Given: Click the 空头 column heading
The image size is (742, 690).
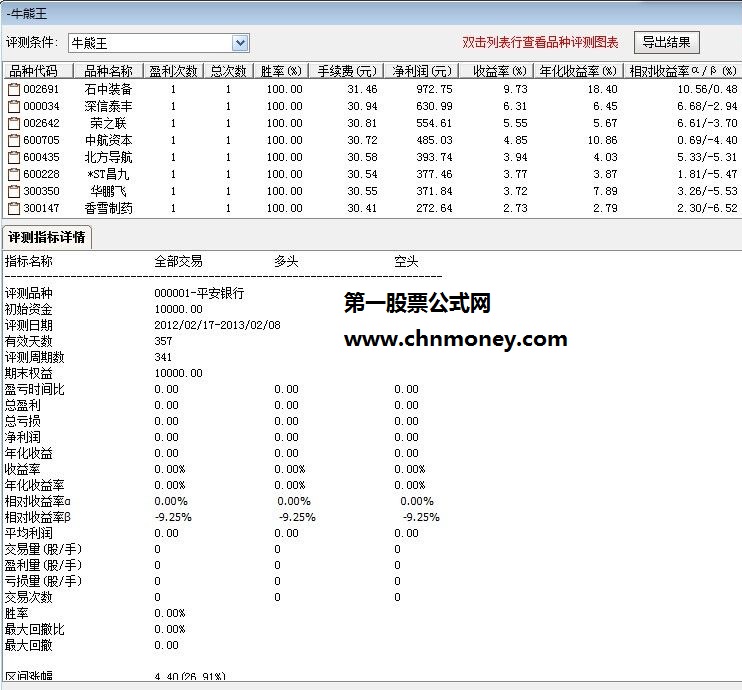Looking at the screenshot, I should click(406, 261).
